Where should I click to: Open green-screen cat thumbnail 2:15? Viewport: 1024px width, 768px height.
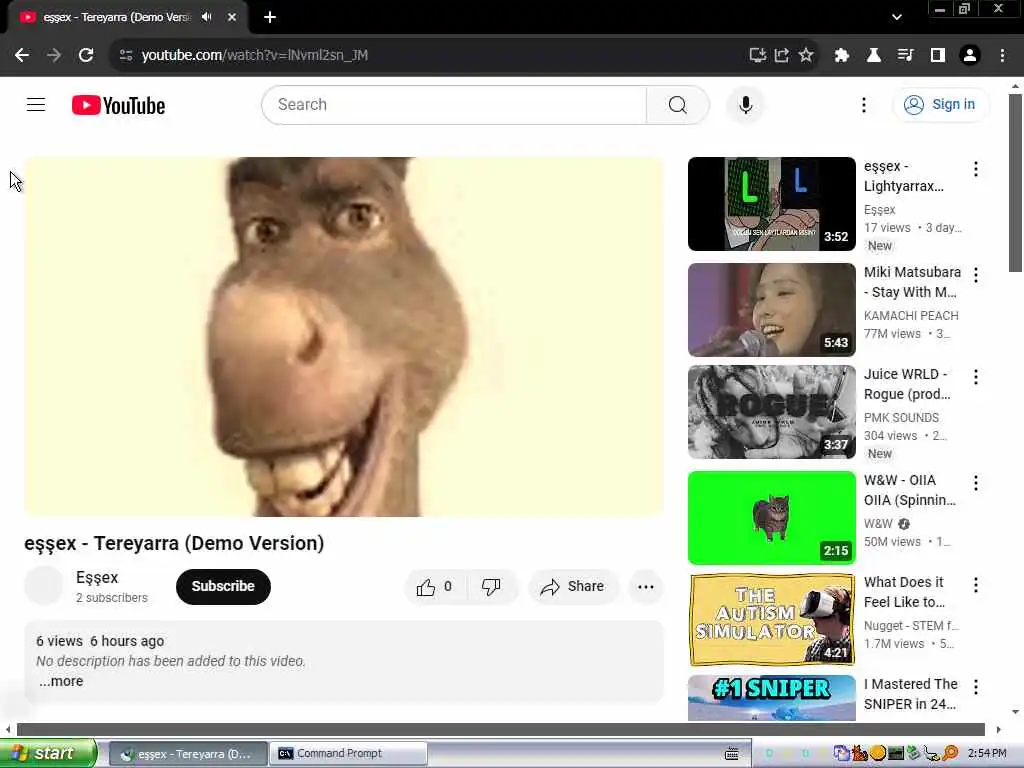tap(771, 518)
